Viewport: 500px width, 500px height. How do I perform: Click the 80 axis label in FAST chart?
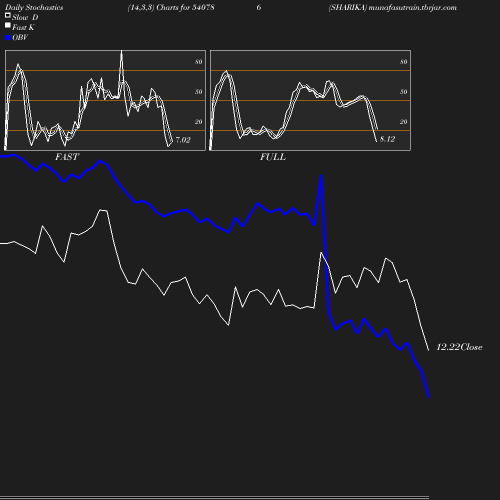coord(199,62)
